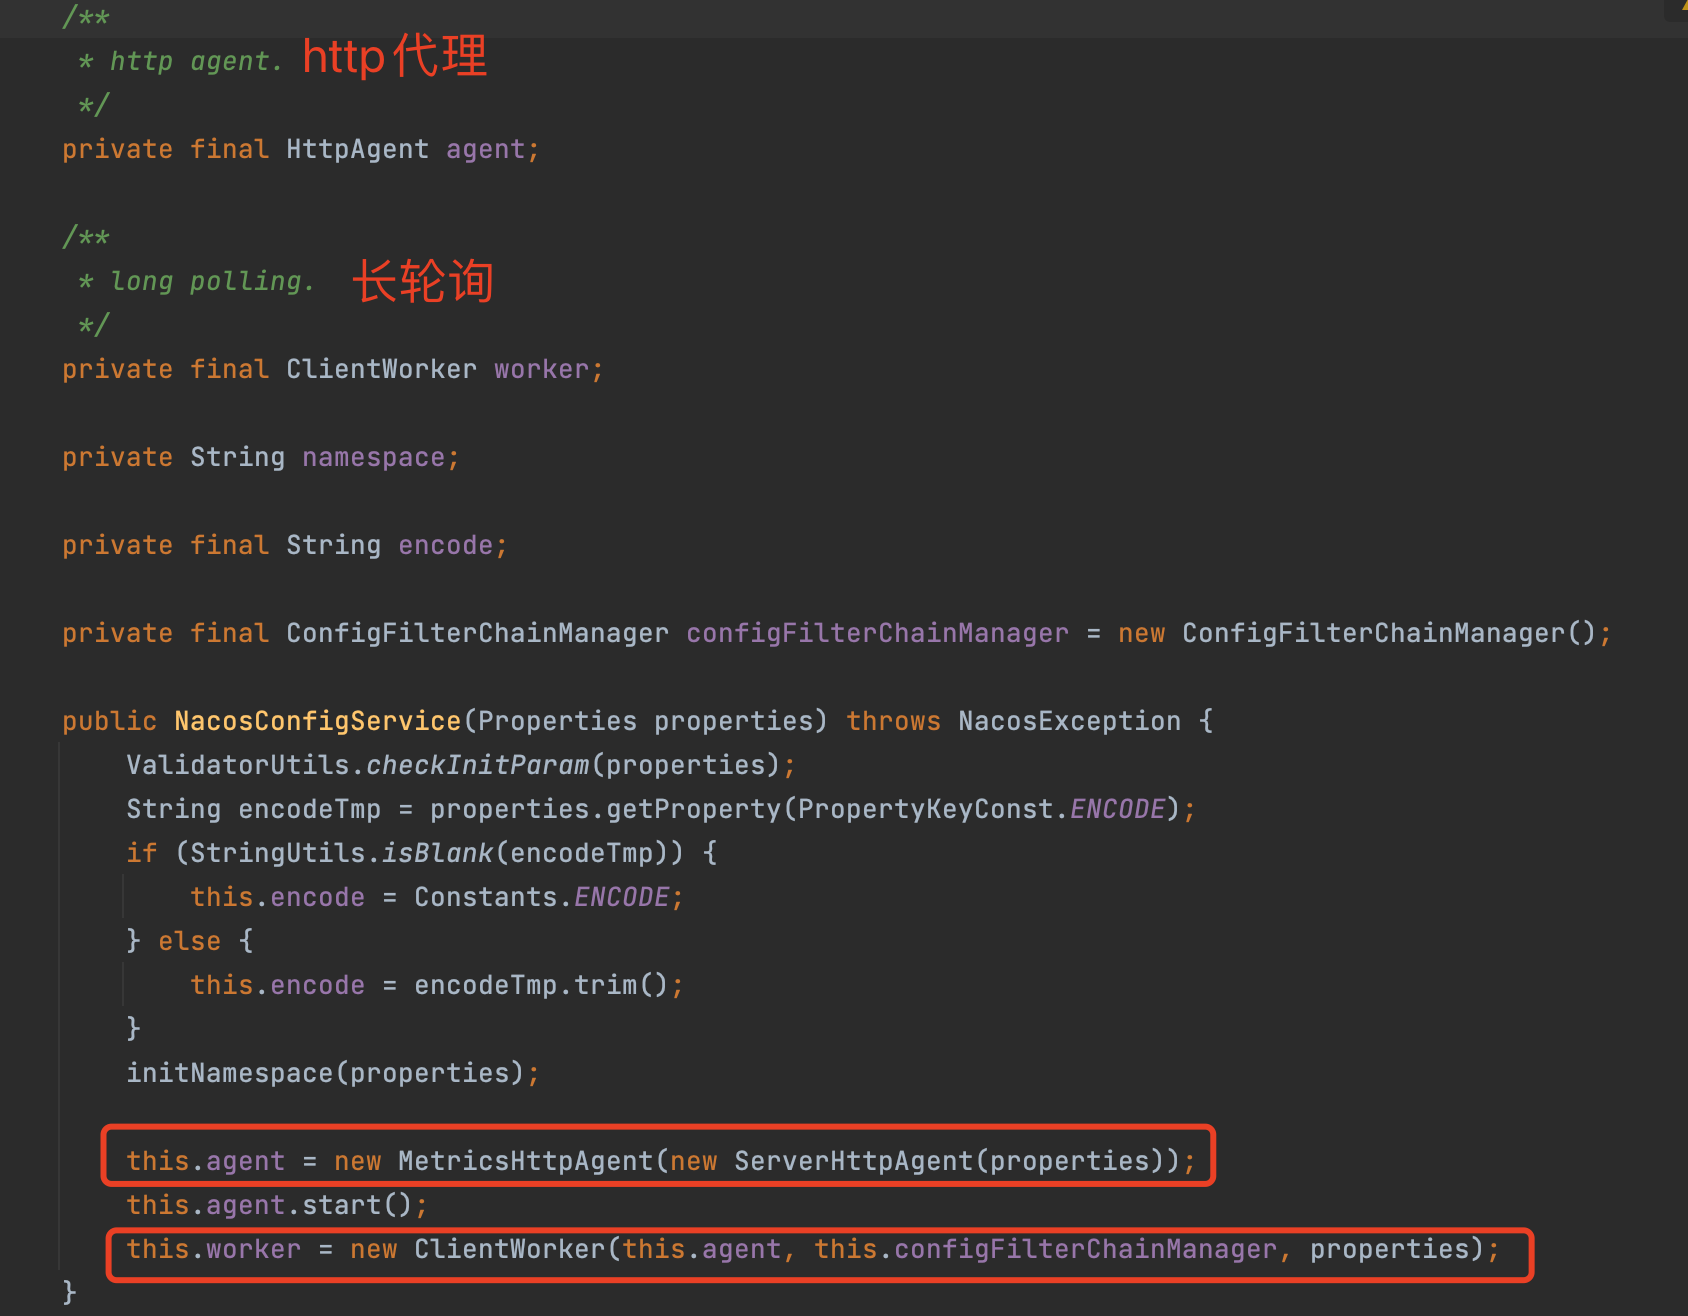Viewport: 1688px width, 1316px height.
Task: Click ServerHttpAgent constructor call
Action: 853,1161
